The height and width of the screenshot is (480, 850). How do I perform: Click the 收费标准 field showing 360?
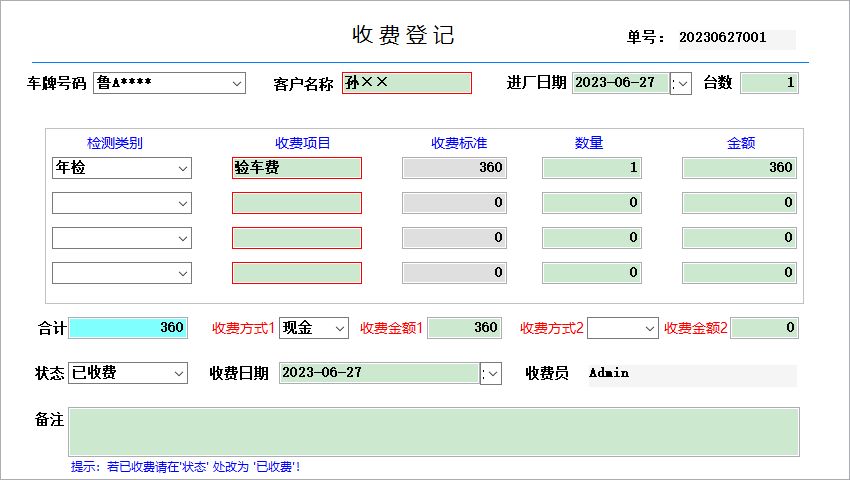(x=454, y=168)
